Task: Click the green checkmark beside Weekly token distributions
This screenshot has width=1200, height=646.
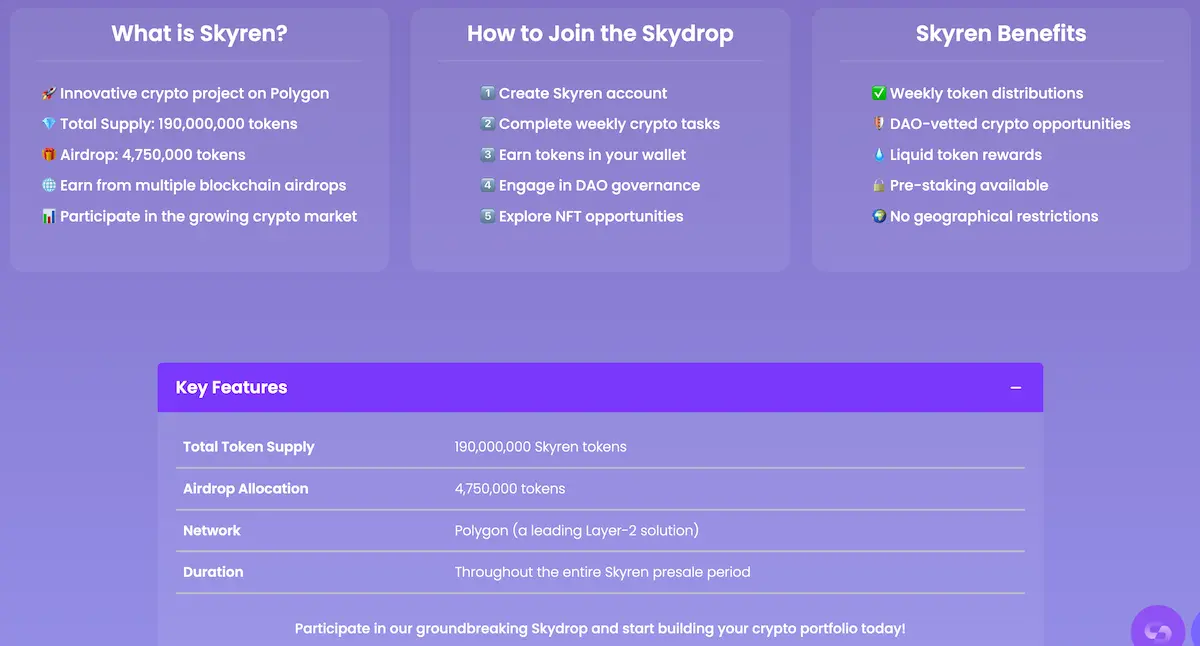Action: 879,93
